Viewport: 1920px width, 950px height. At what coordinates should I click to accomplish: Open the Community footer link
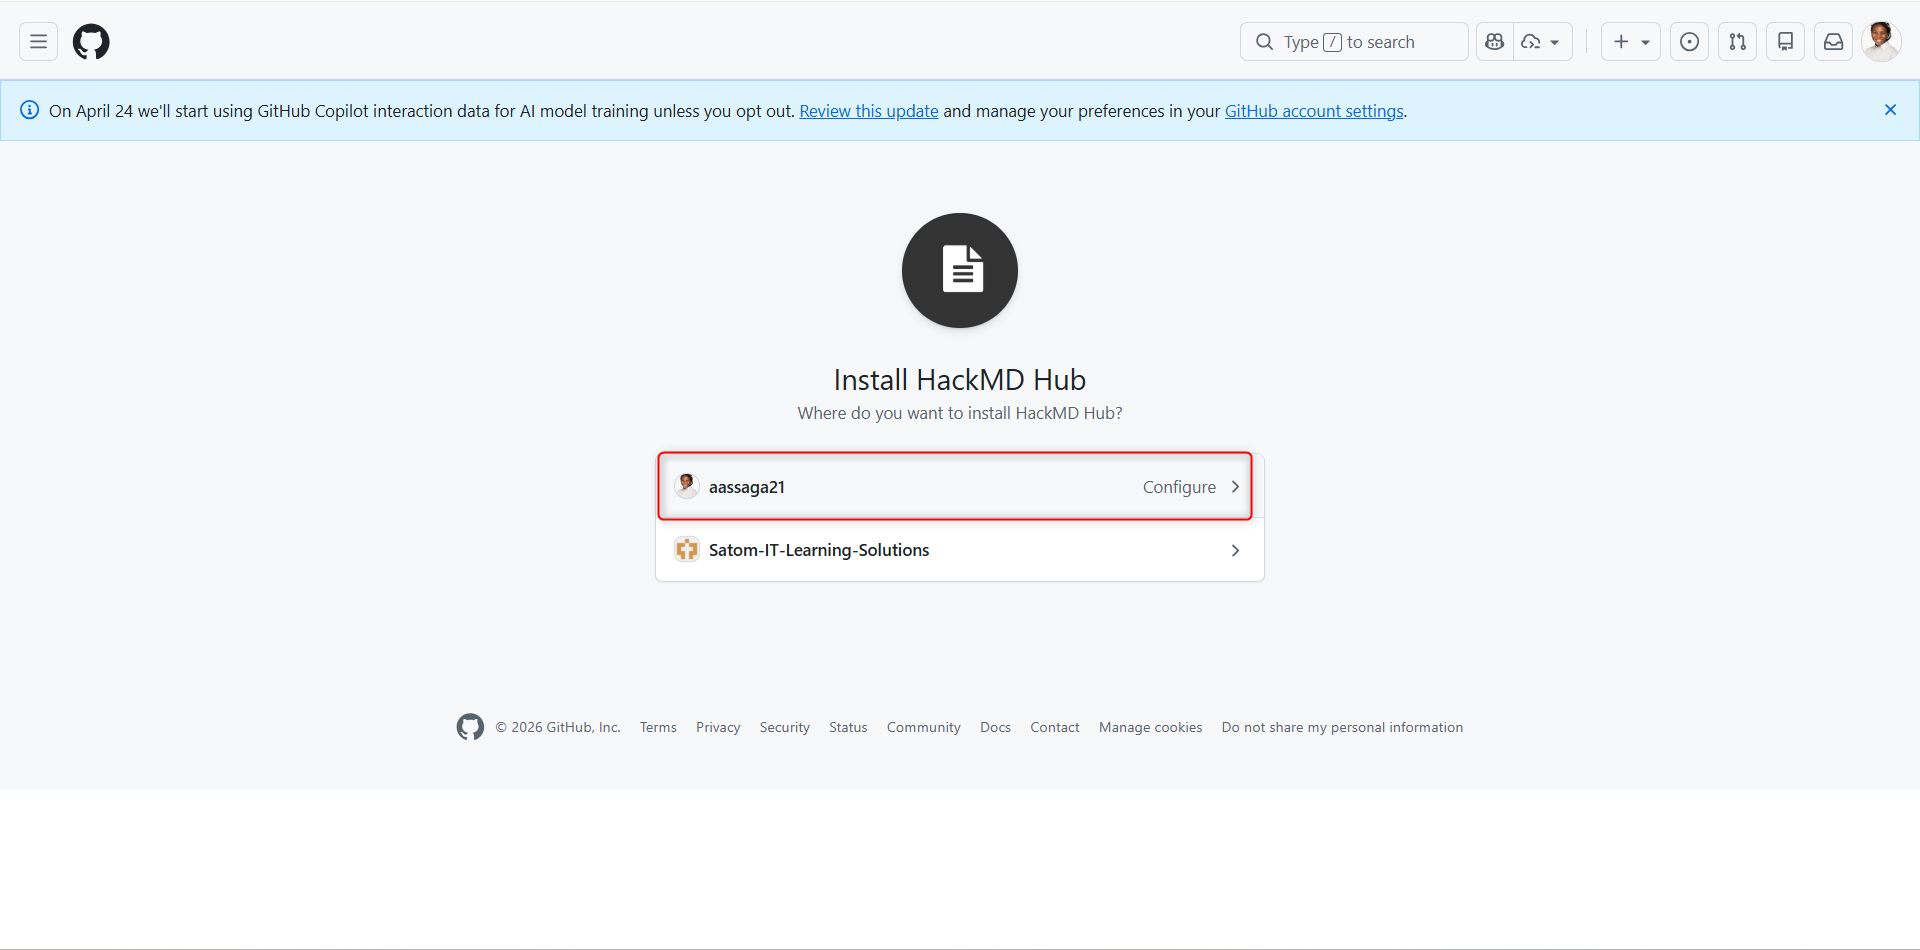[x=923, y=727]
